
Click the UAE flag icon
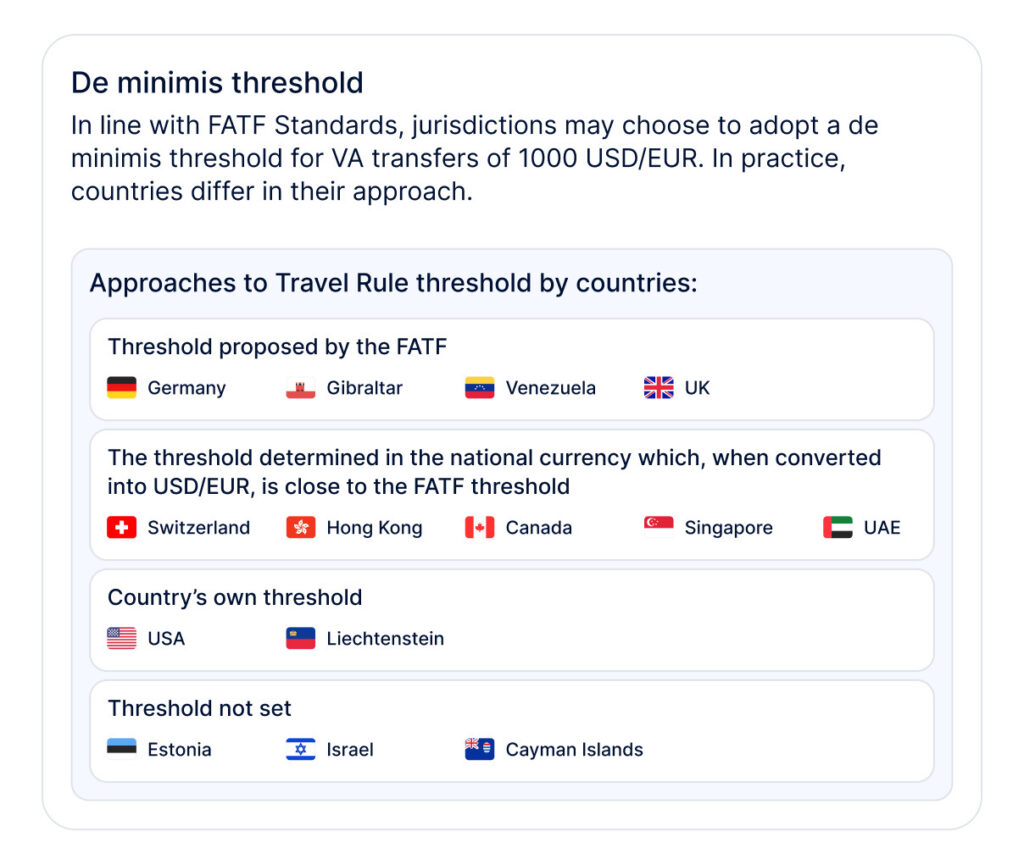(837, 527)
